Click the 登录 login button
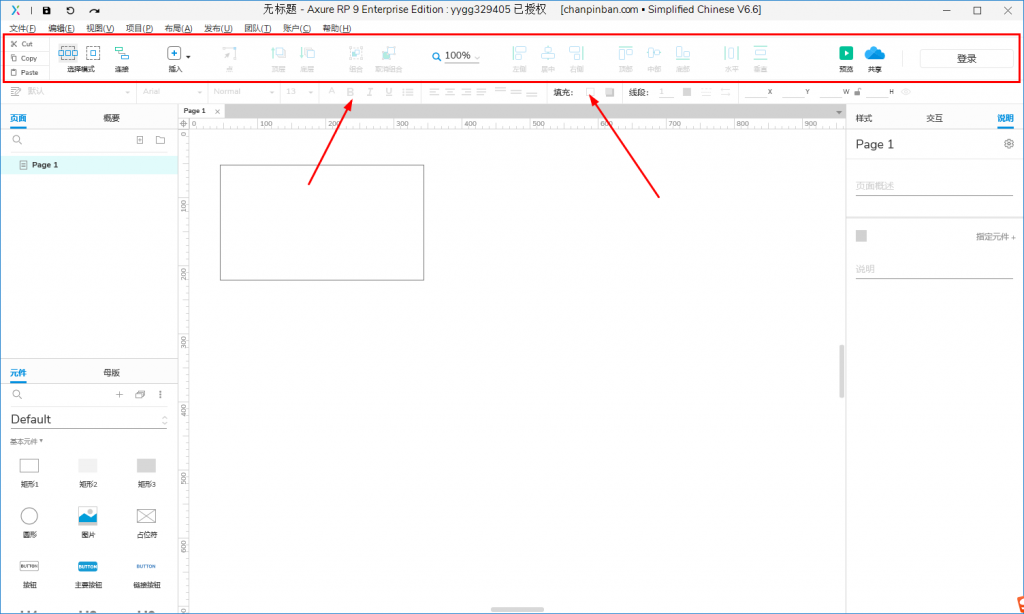Image resolution: width=1024 pixels, height=614 pixels. 966,58
